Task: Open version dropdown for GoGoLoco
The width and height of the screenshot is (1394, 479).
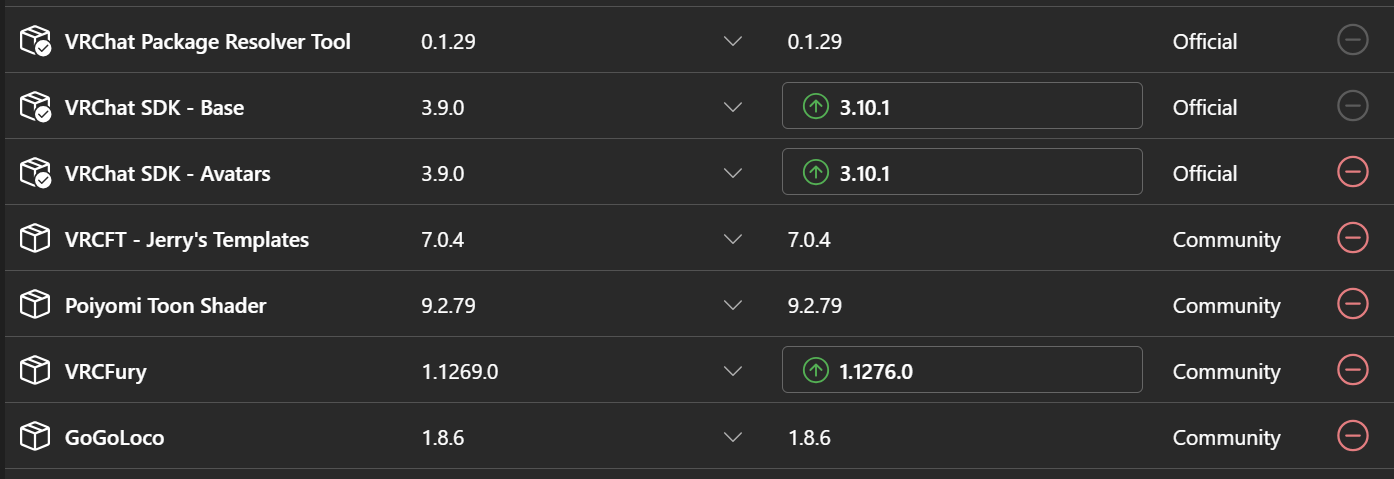Action: point(733,437)
